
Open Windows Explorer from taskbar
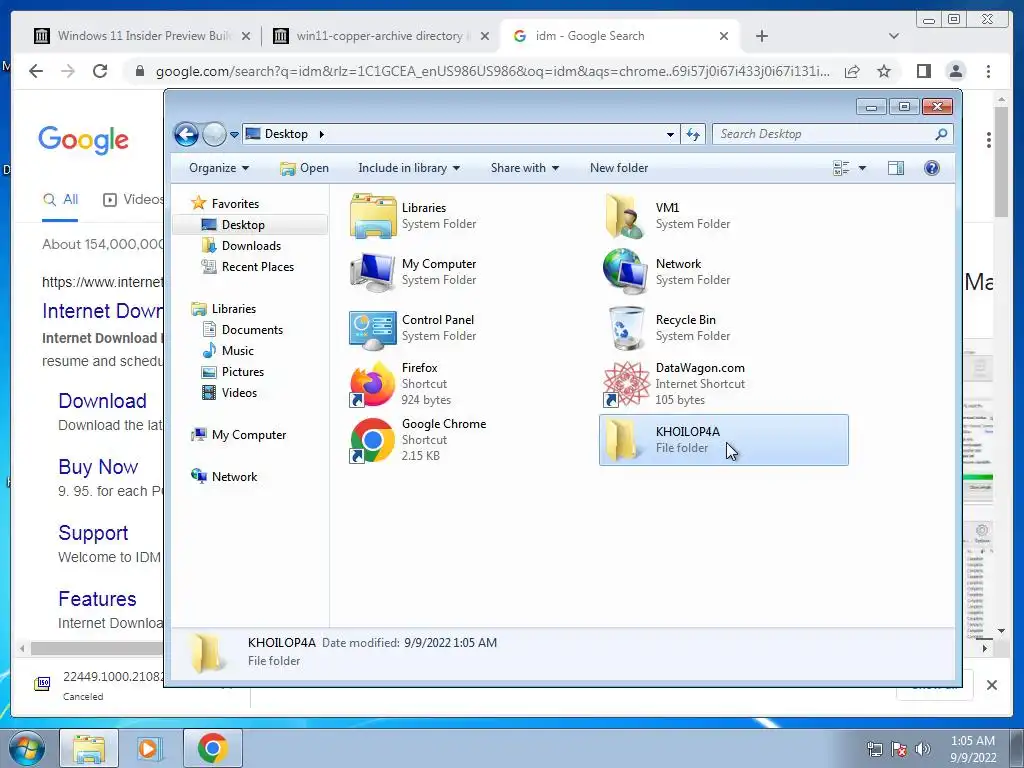click(x=89, y=748)
